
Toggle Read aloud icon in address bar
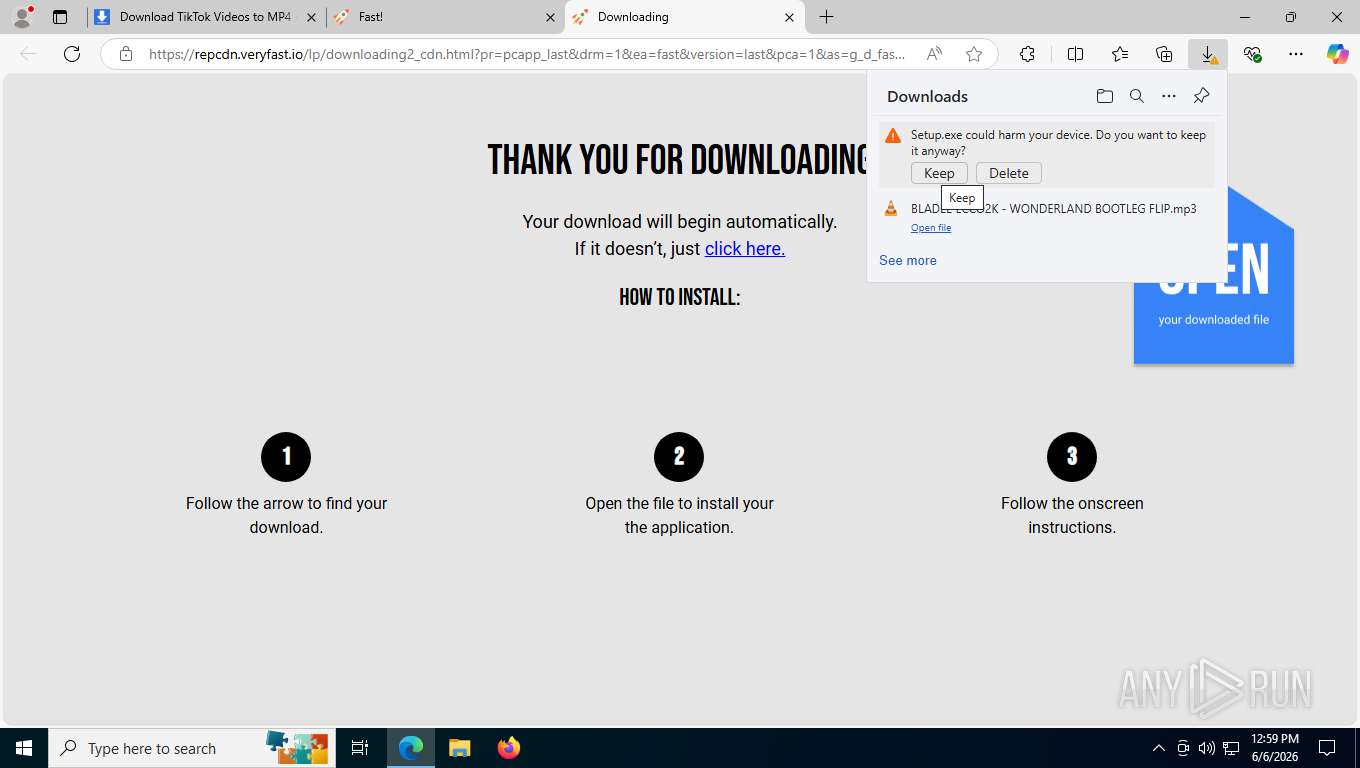coord(934,54)
